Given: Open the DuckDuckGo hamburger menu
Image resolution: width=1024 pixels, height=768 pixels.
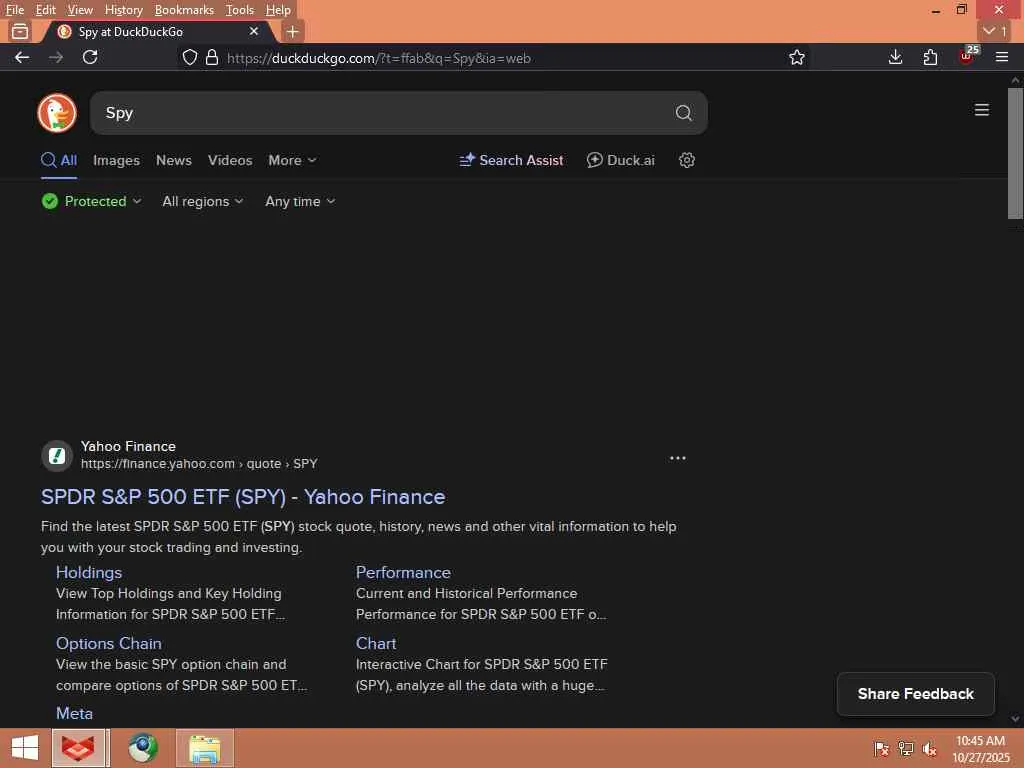Looking at the screenshot, I should (981, 110).
